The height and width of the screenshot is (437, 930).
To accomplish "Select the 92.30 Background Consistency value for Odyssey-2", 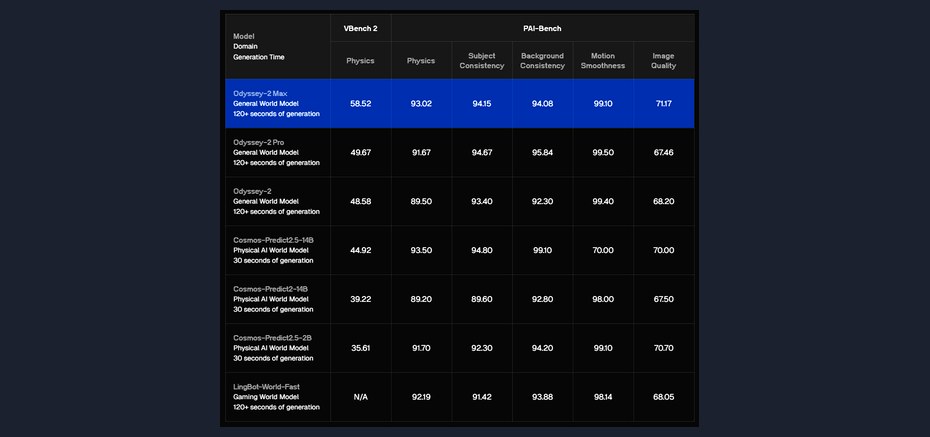I will (542, 202).
